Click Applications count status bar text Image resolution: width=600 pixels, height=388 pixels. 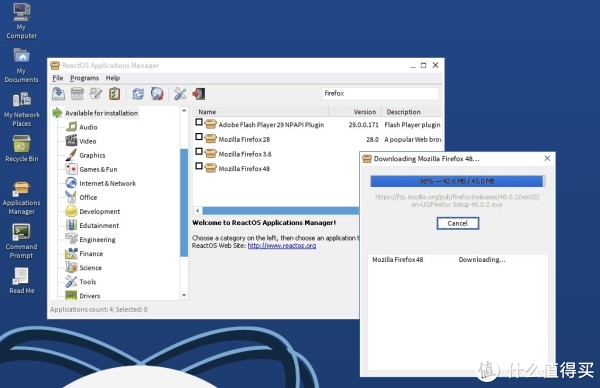99,309
